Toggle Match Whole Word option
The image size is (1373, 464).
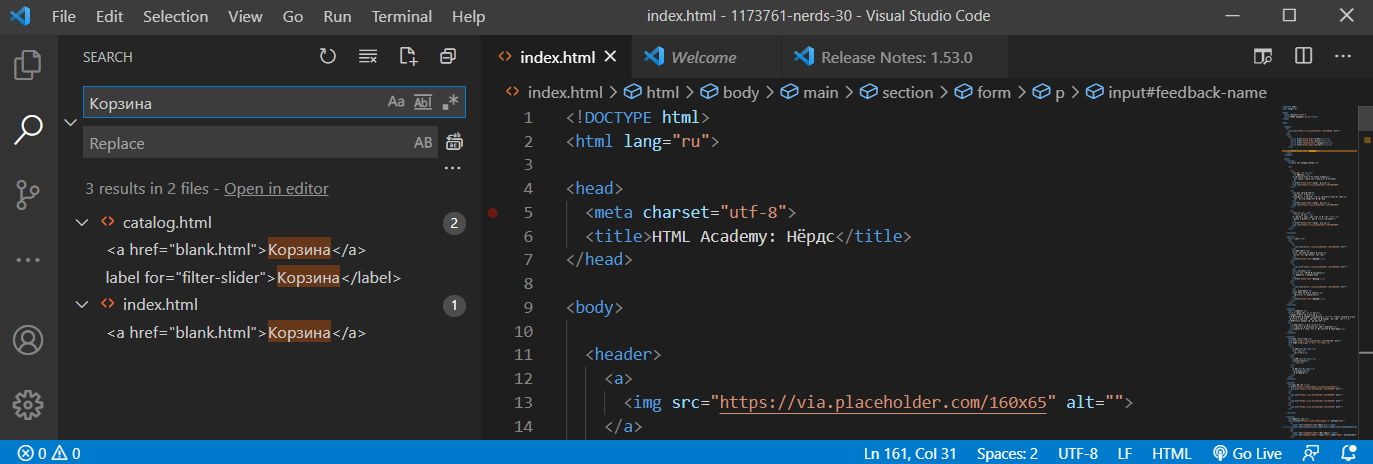pos(423,102)
